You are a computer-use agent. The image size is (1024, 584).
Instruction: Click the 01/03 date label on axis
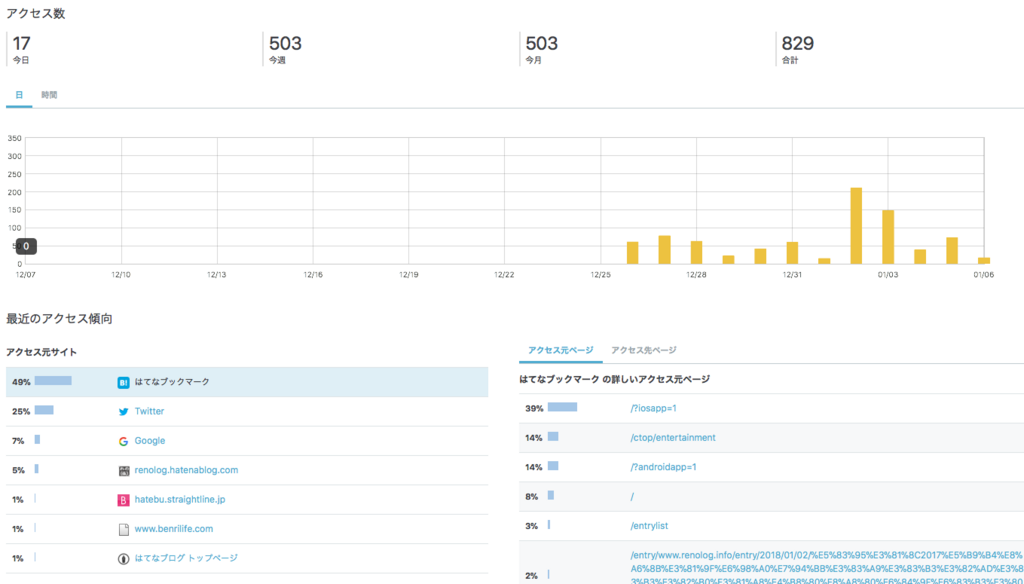coord(888,275)
